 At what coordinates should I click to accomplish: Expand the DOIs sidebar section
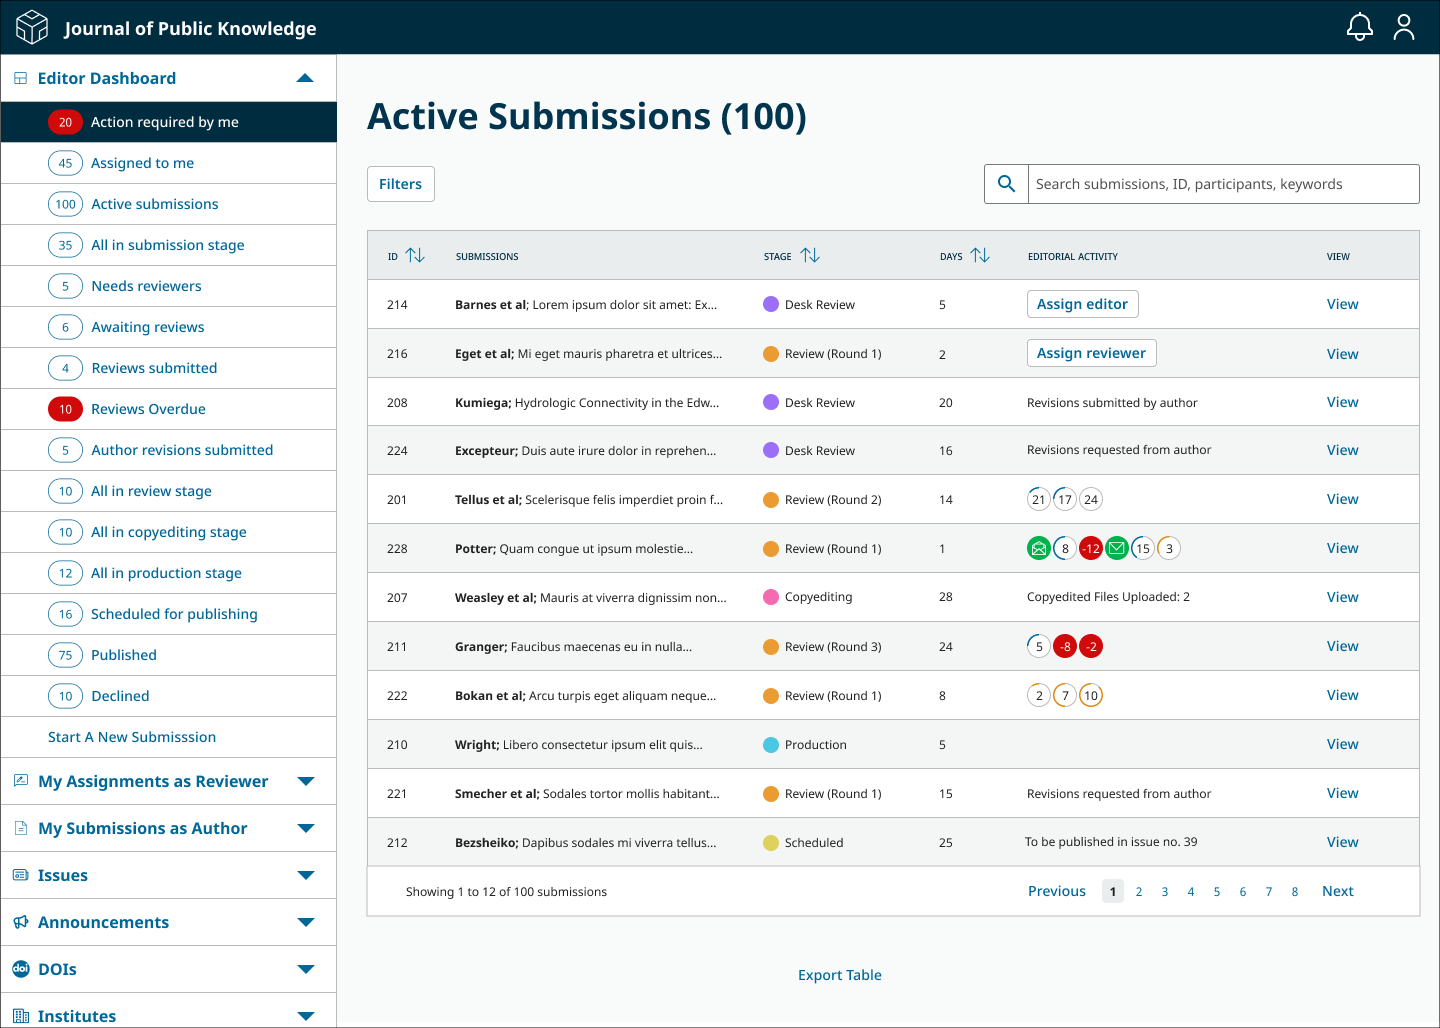click(305, 969)
